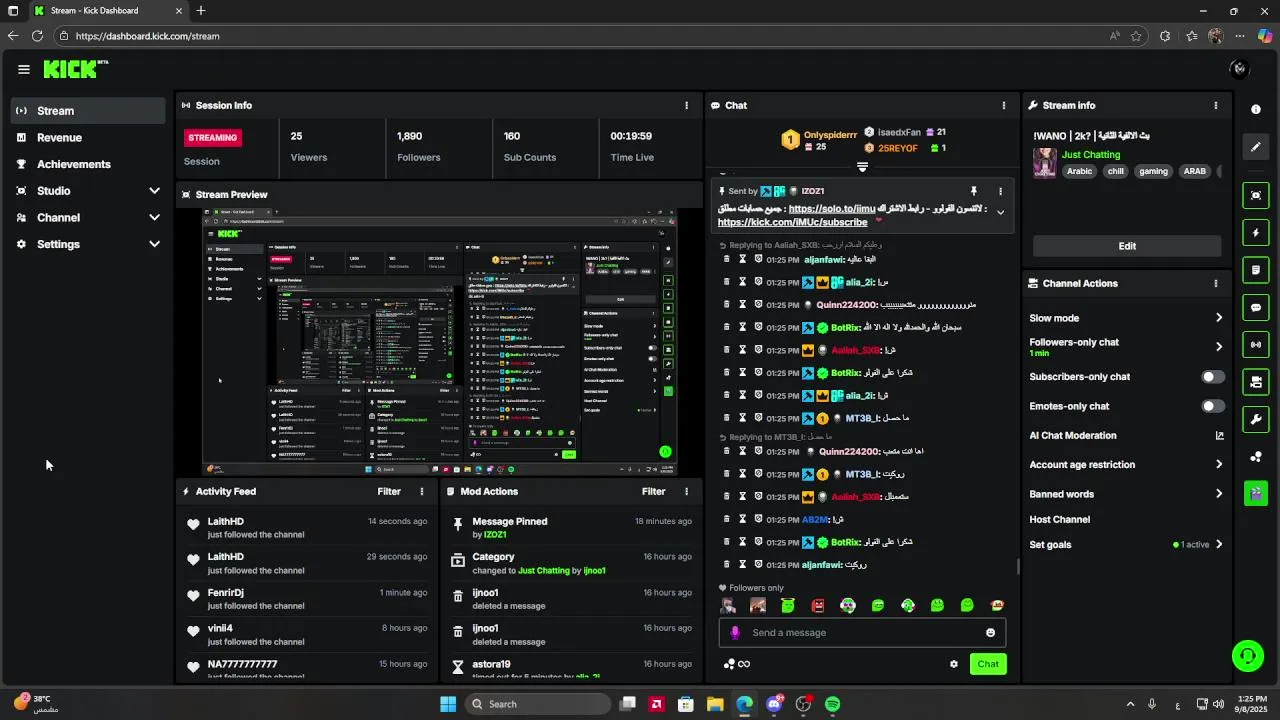Open the Session Info three-dot menu

686,105
